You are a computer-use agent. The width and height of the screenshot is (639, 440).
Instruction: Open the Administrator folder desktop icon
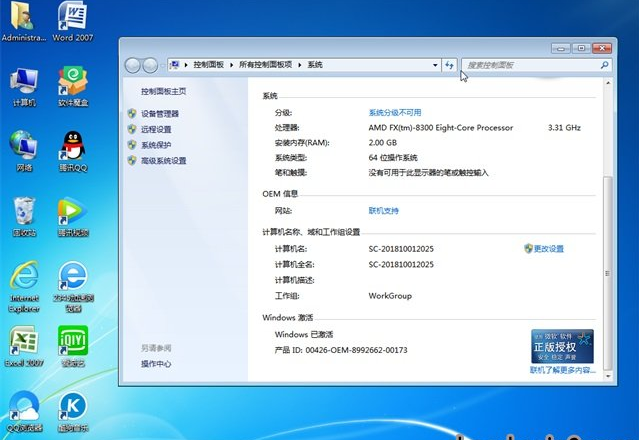(23, 21)
